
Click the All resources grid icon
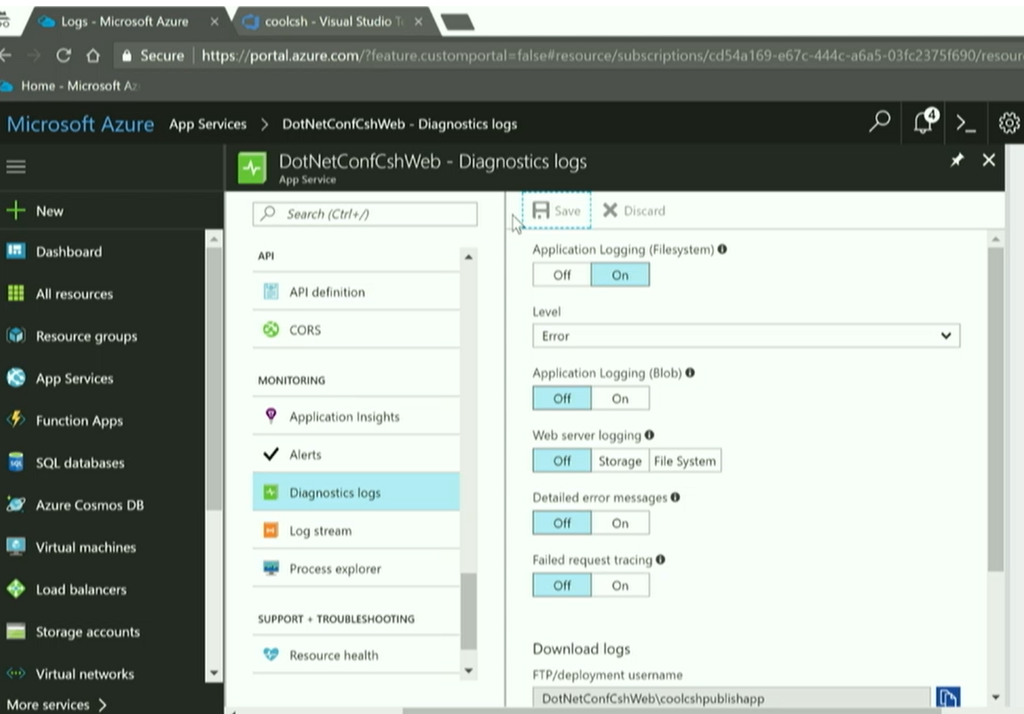pyautogui.click(x=16, y=293)
